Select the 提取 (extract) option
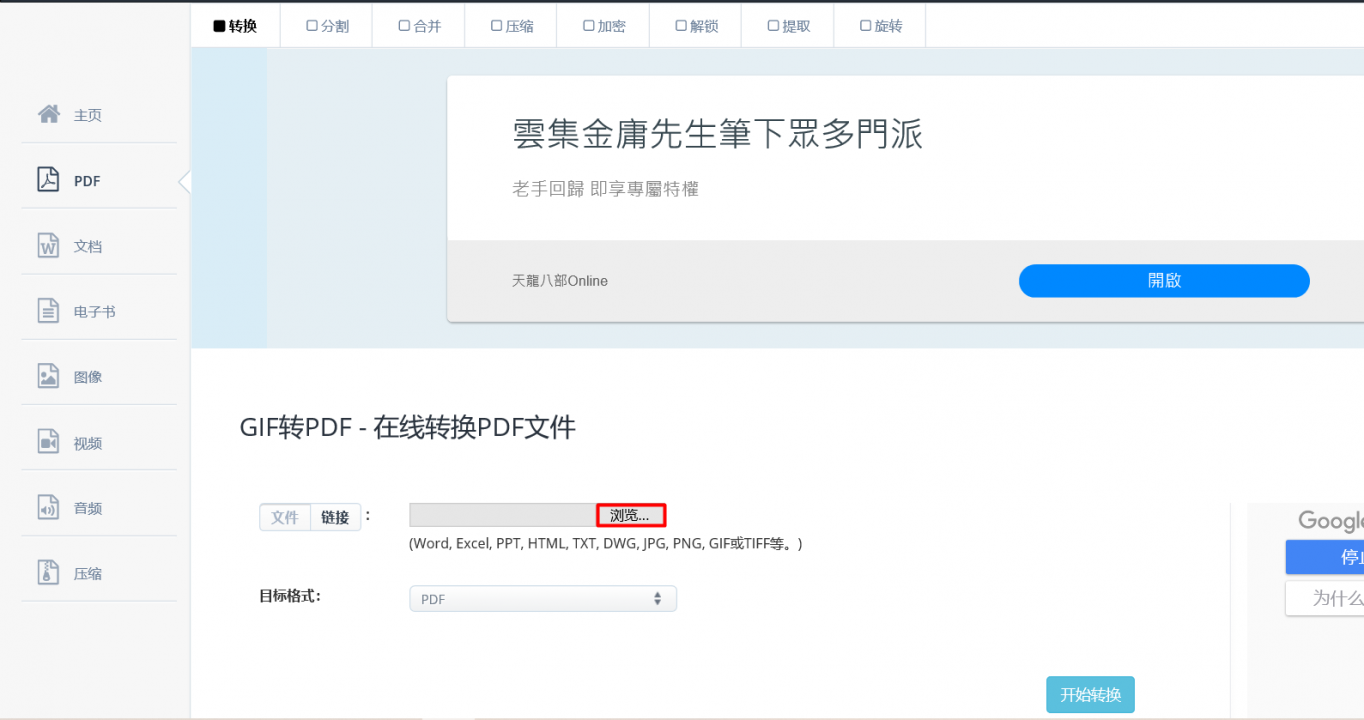The height and width of the screenshot is (720, 1364). pos(788,26)
